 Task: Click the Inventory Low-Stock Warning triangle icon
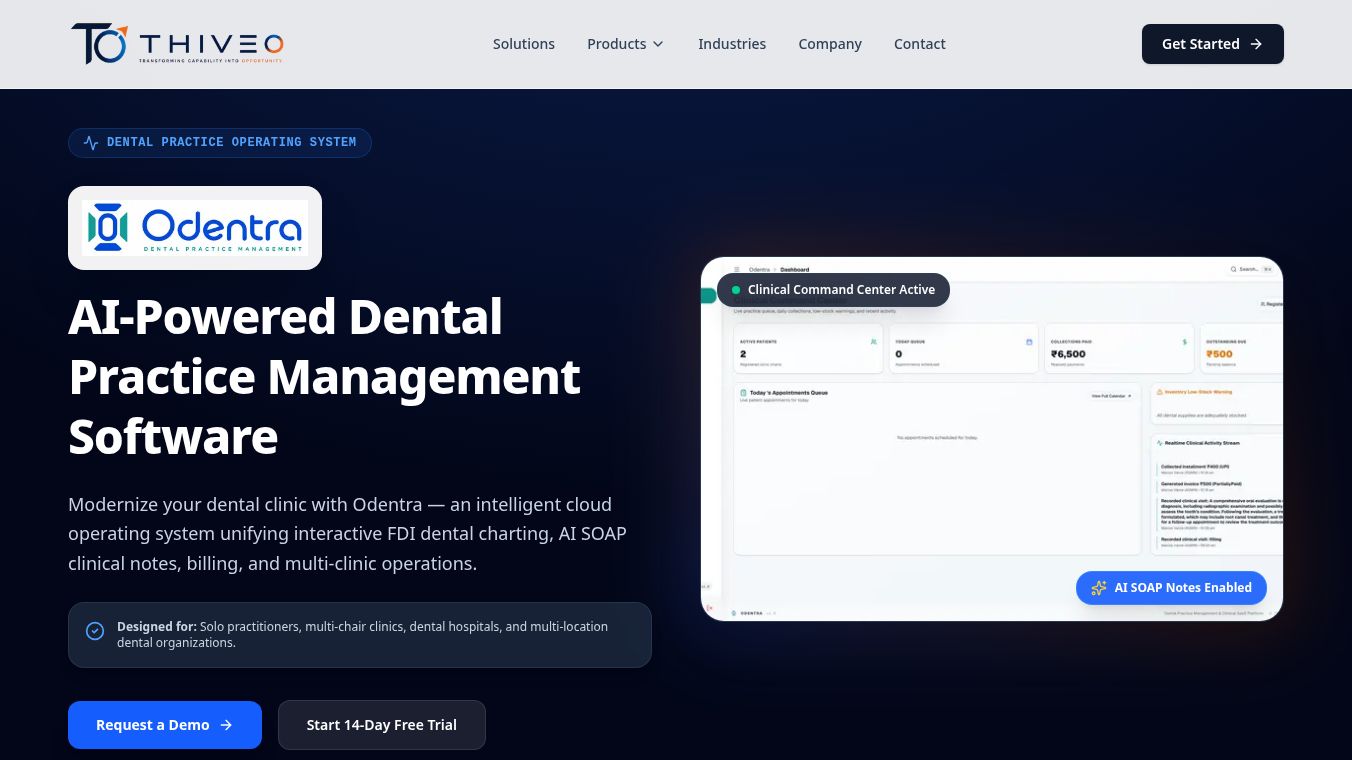pos(1160,392)
